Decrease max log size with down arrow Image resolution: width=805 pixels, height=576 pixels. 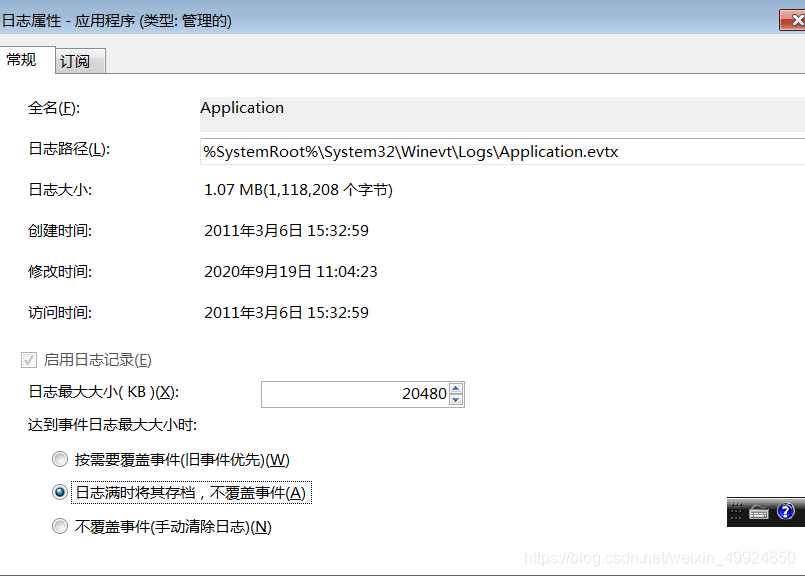pos(456,400)
